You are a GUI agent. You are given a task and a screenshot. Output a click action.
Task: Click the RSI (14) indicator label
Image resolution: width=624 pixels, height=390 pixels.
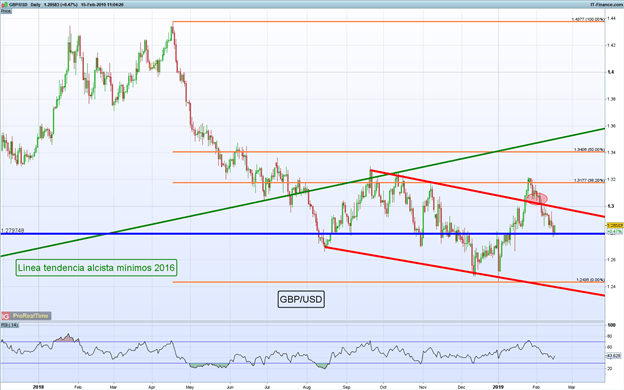coord(9,325)
